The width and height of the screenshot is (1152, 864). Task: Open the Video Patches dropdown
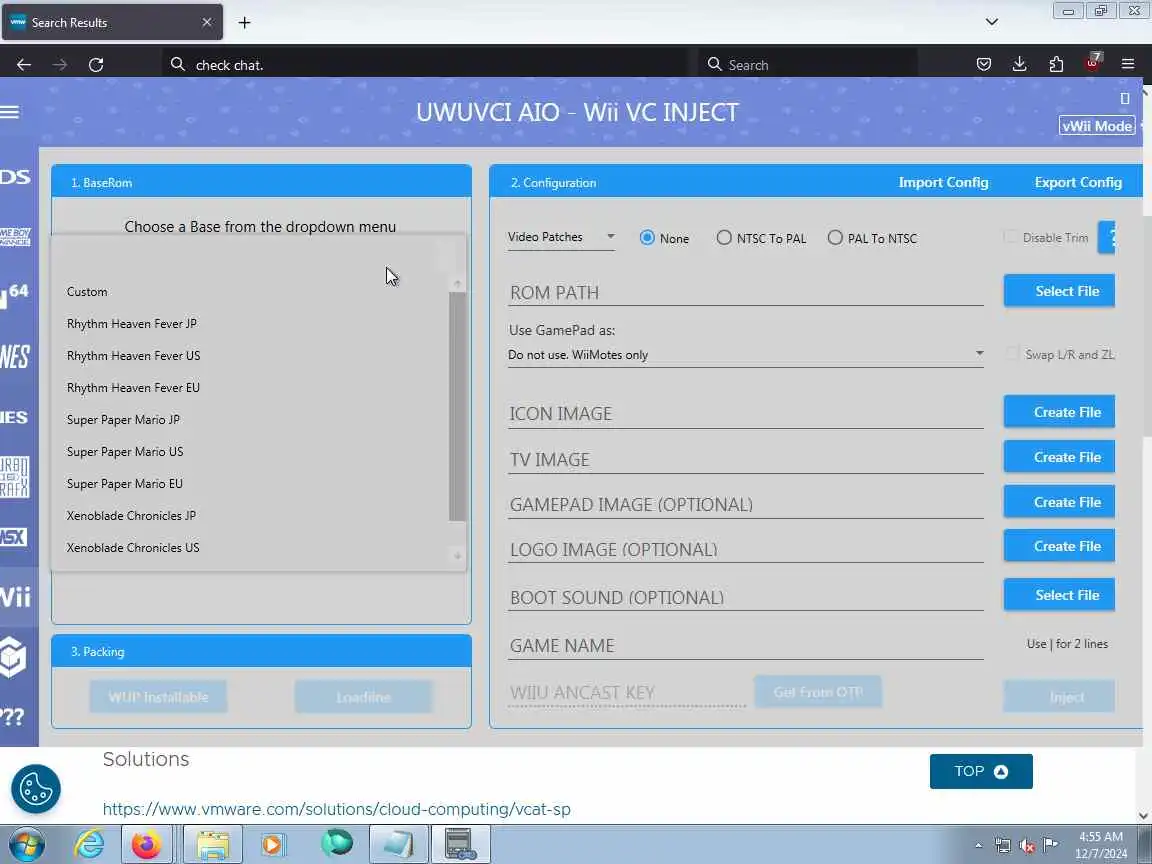pos(561,237)
